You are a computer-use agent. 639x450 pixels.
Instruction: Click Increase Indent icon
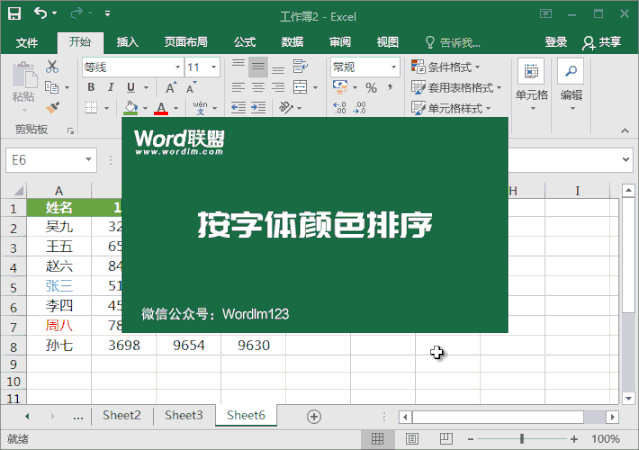[258, 108]
